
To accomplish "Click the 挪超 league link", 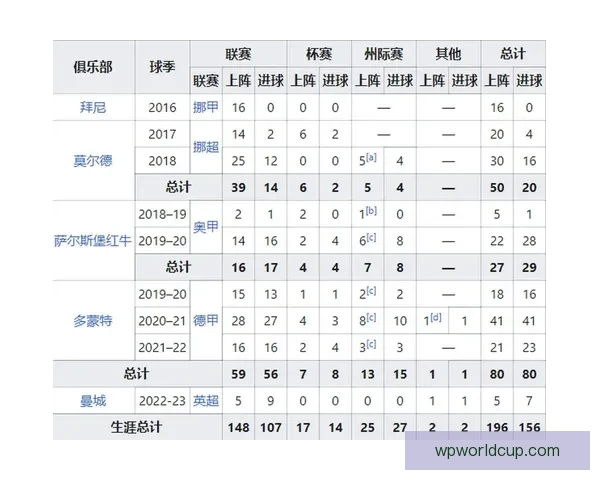I will tap(206, 147).
